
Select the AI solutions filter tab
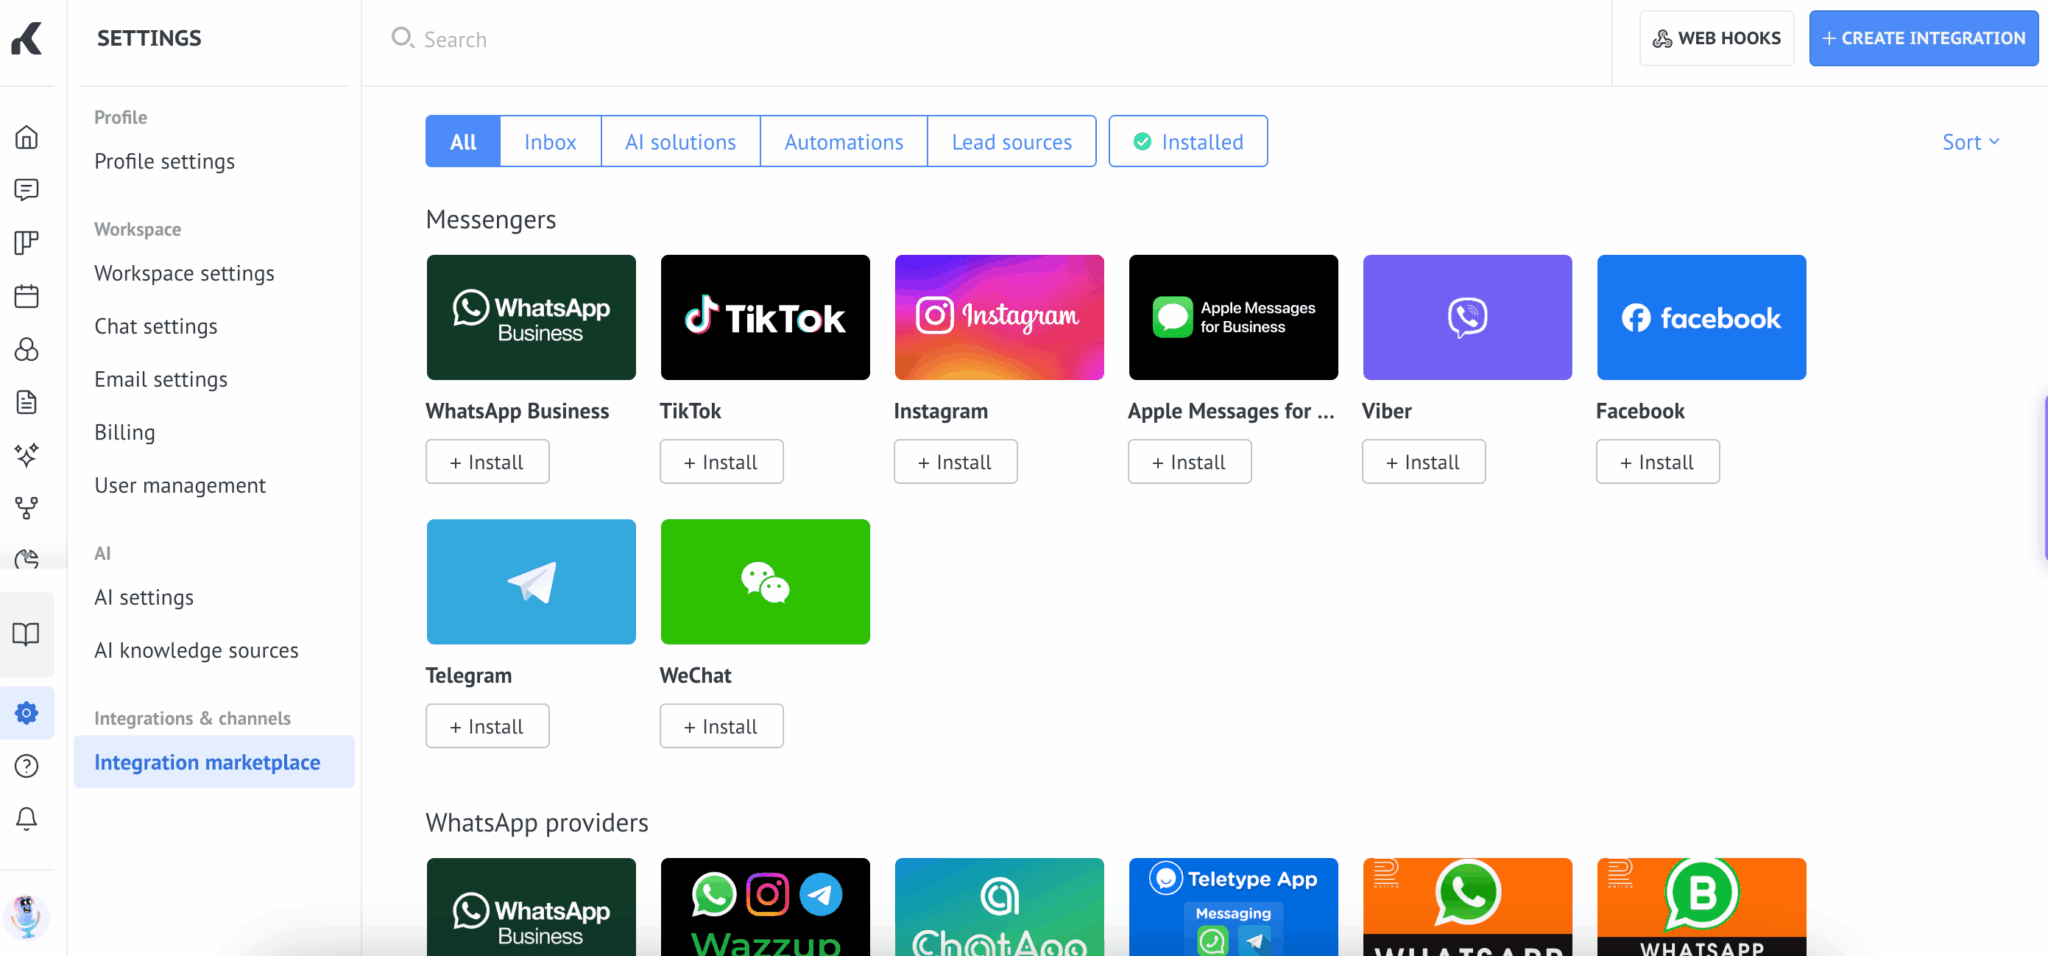point(680,141)
